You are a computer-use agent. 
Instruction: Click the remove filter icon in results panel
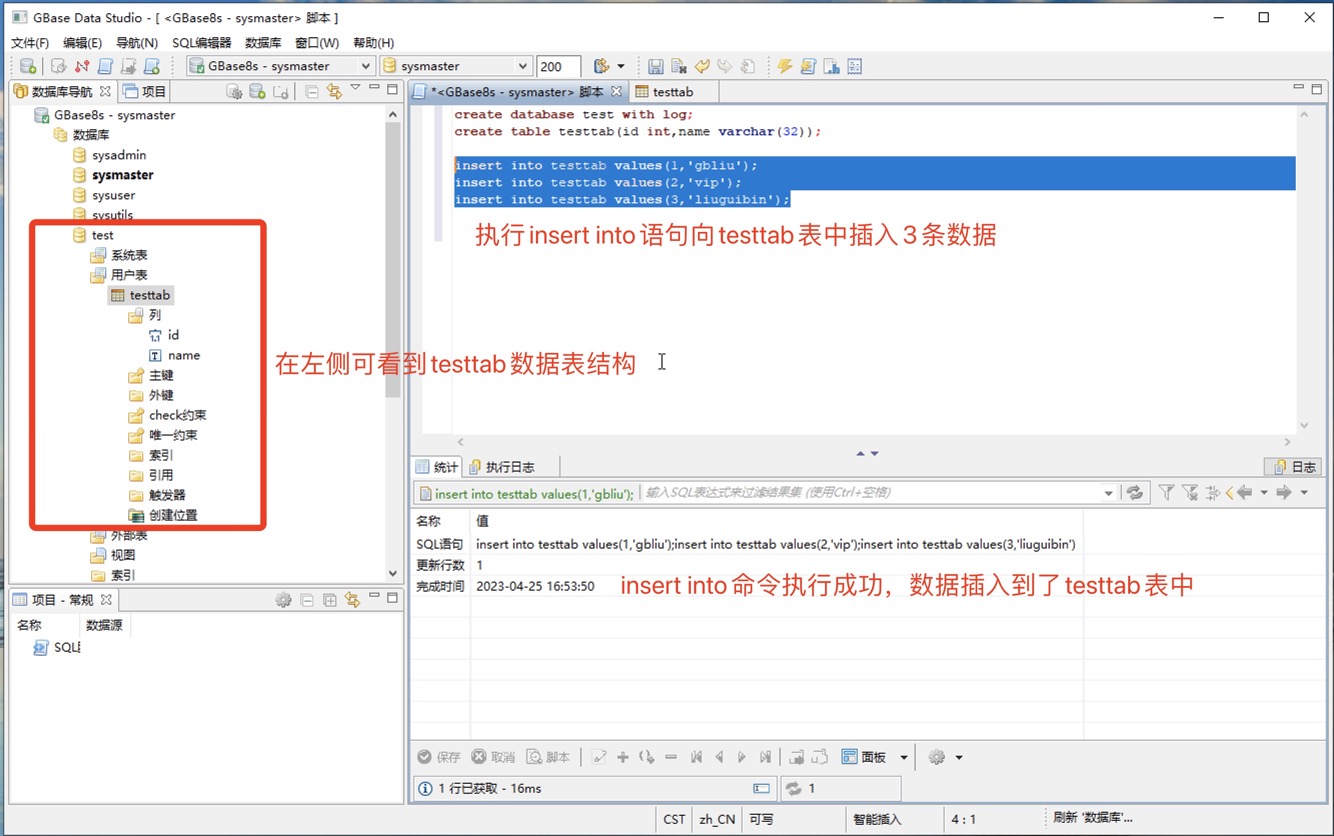1189,493
